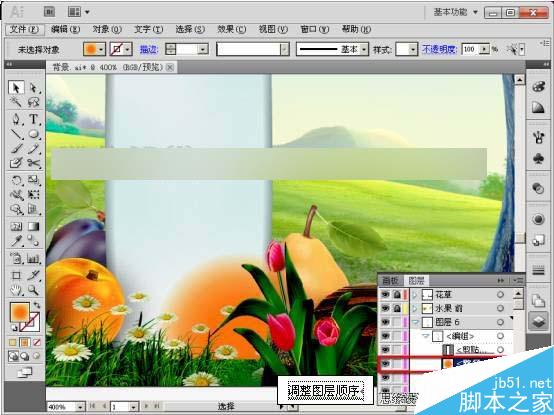Select the Line Segment tool
The height and width of the screenshot is (415, 554).
(16, 134)
